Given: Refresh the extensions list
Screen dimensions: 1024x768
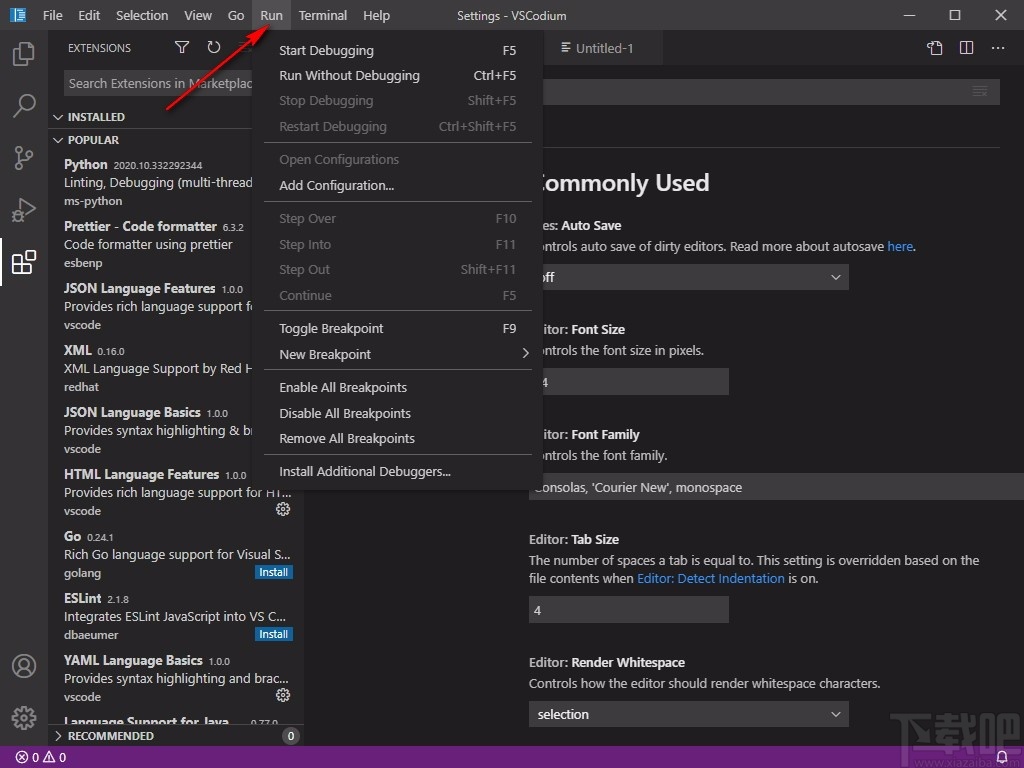Looking at the screenshot, I should point(214,48).
